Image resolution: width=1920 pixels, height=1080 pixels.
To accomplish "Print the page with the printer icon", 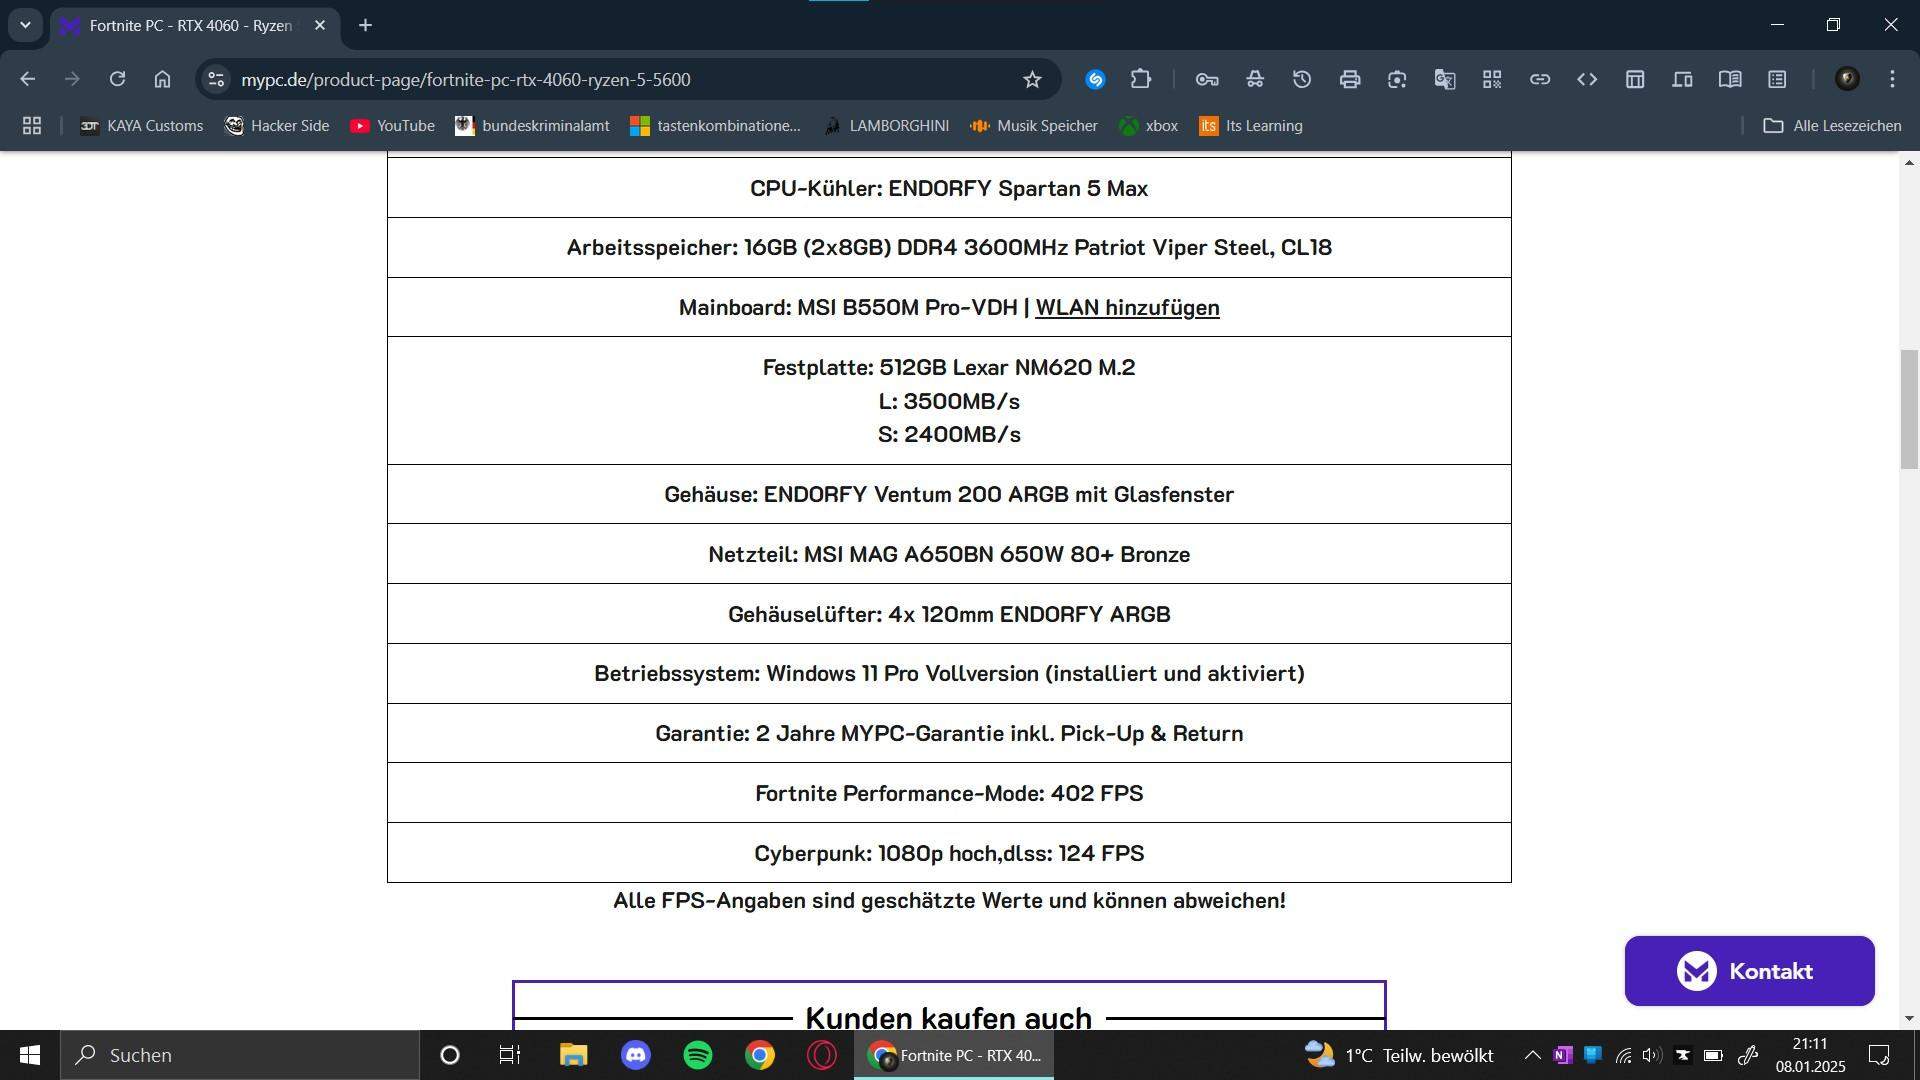I will point(1350,79).
